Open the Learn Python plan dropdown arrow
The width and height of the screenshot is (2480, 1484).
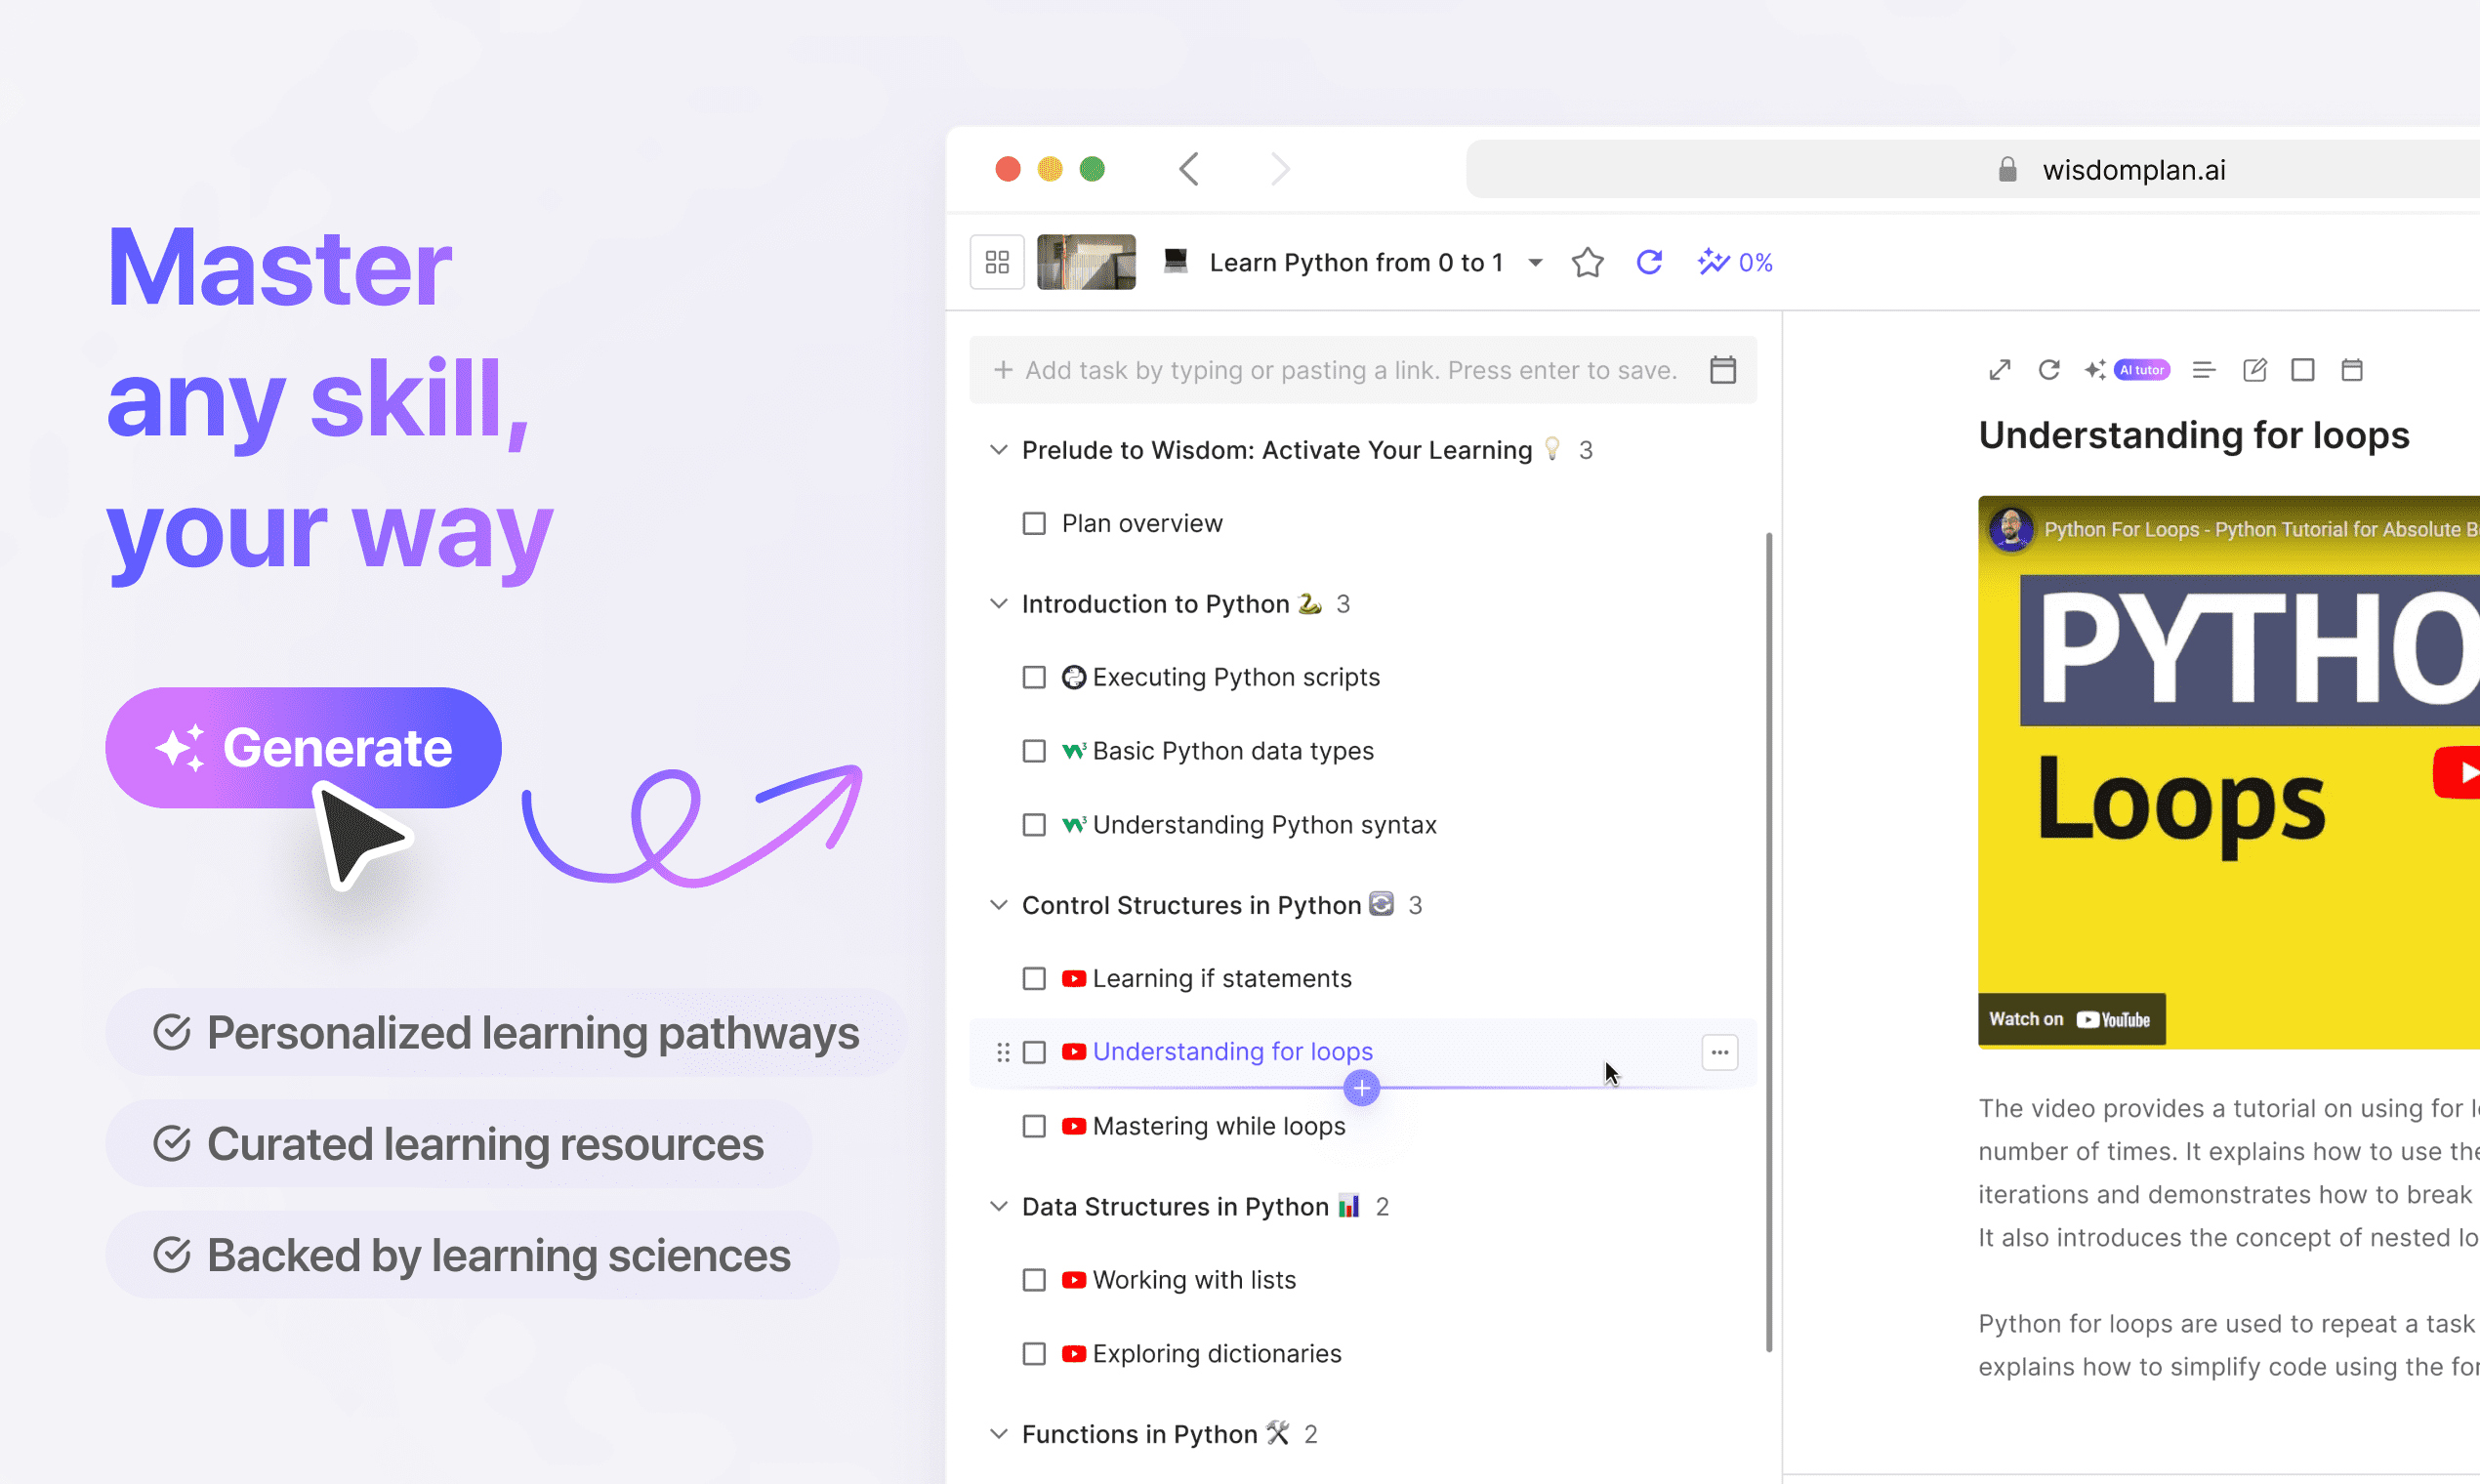click(1535, 263)
